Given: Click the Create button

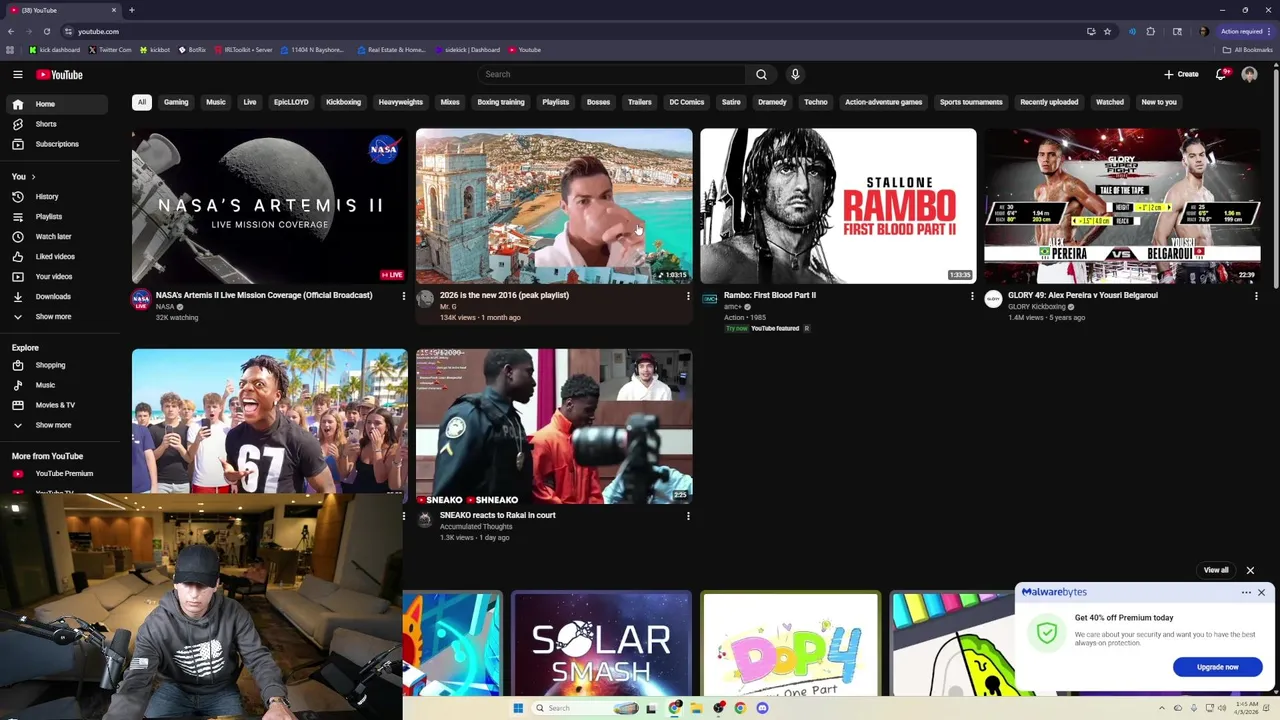Looking at the screenshot, I should point(1181,74).
